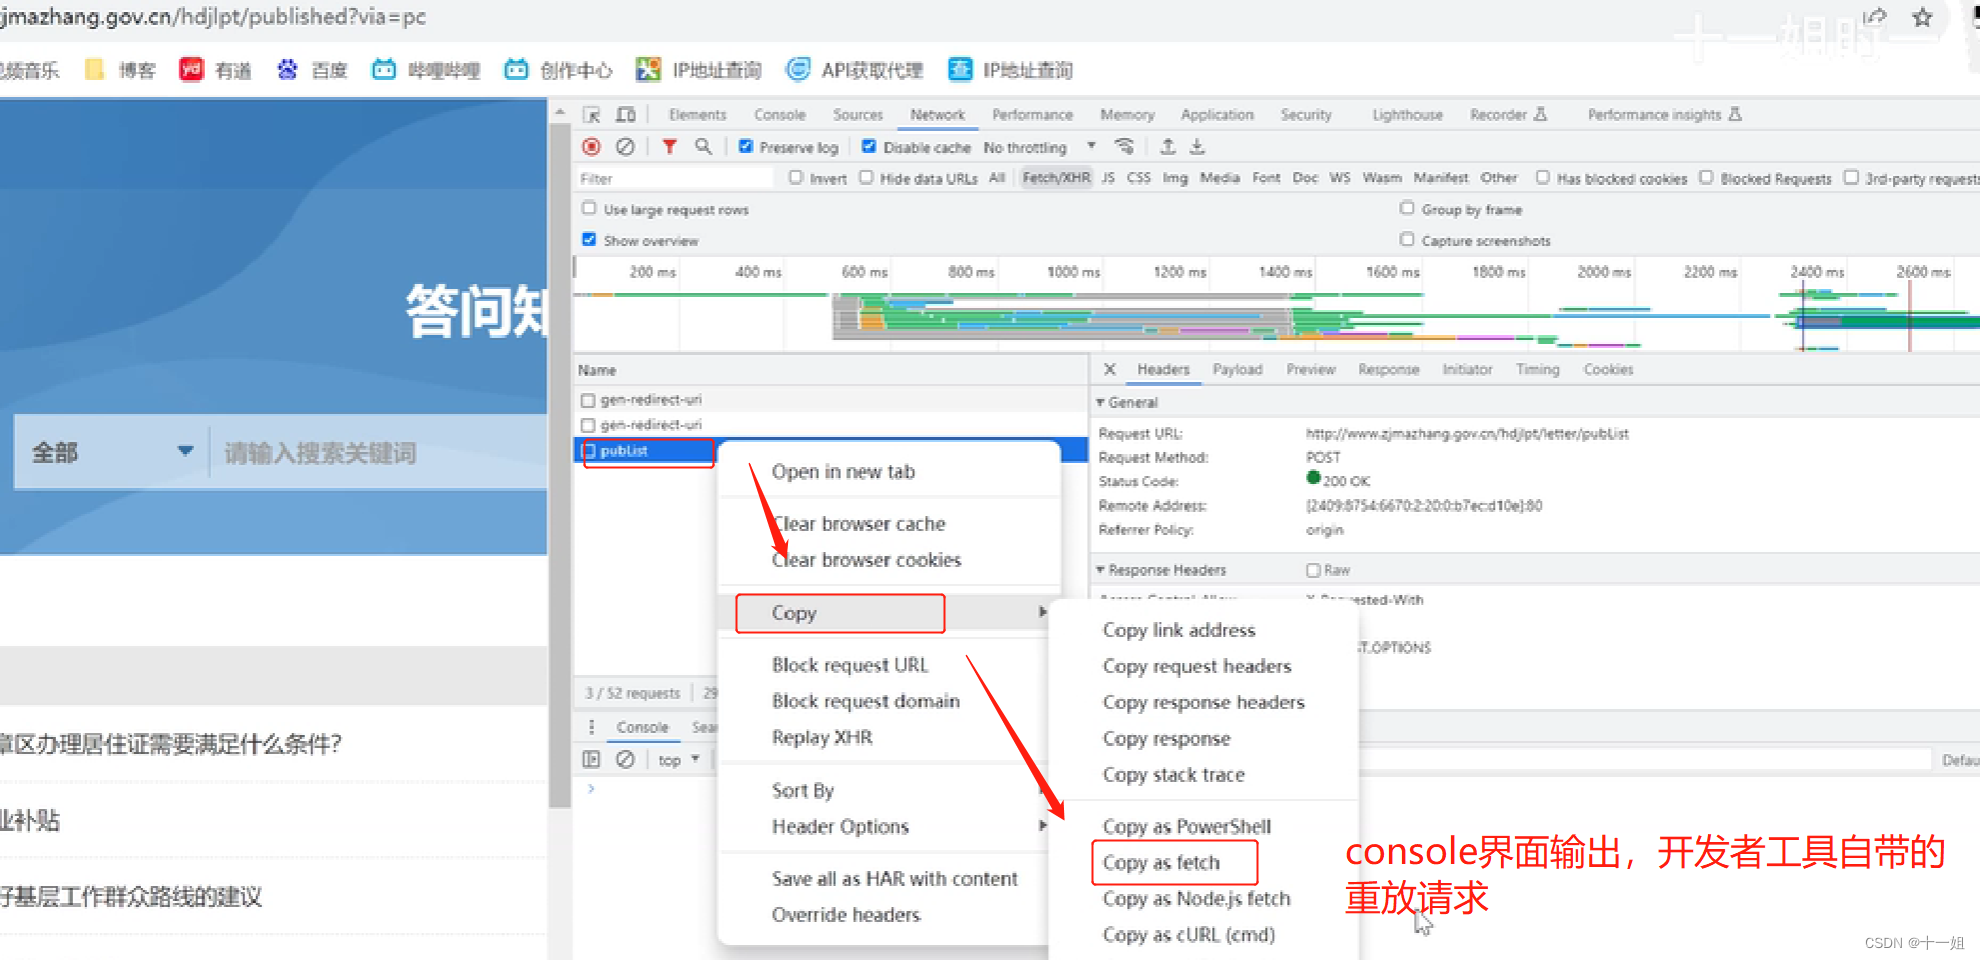The height and width of the screenshot is (960, 1980).
Task: Select Img filter type
Action: tap(1175, 178)
